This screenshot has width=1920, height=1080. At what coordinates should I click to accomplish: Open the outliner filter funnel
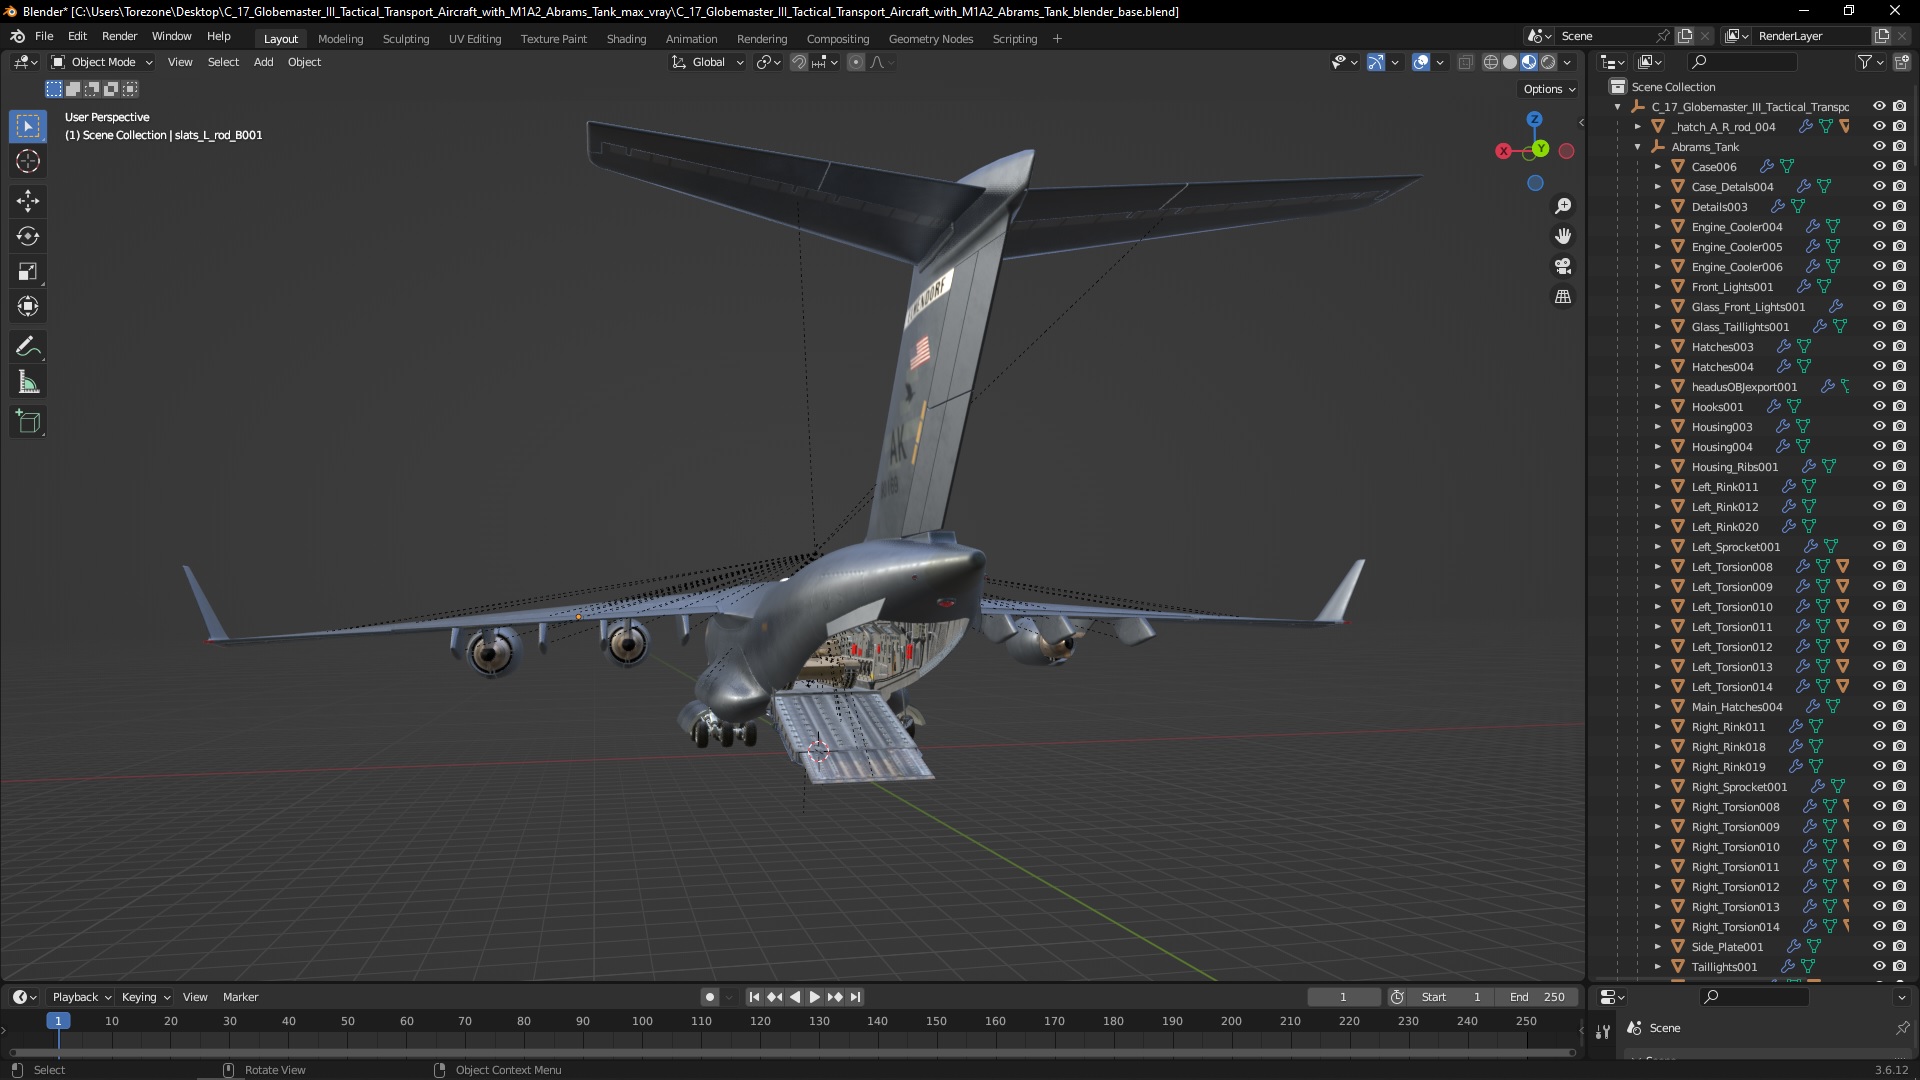(x=1864, y=62)
